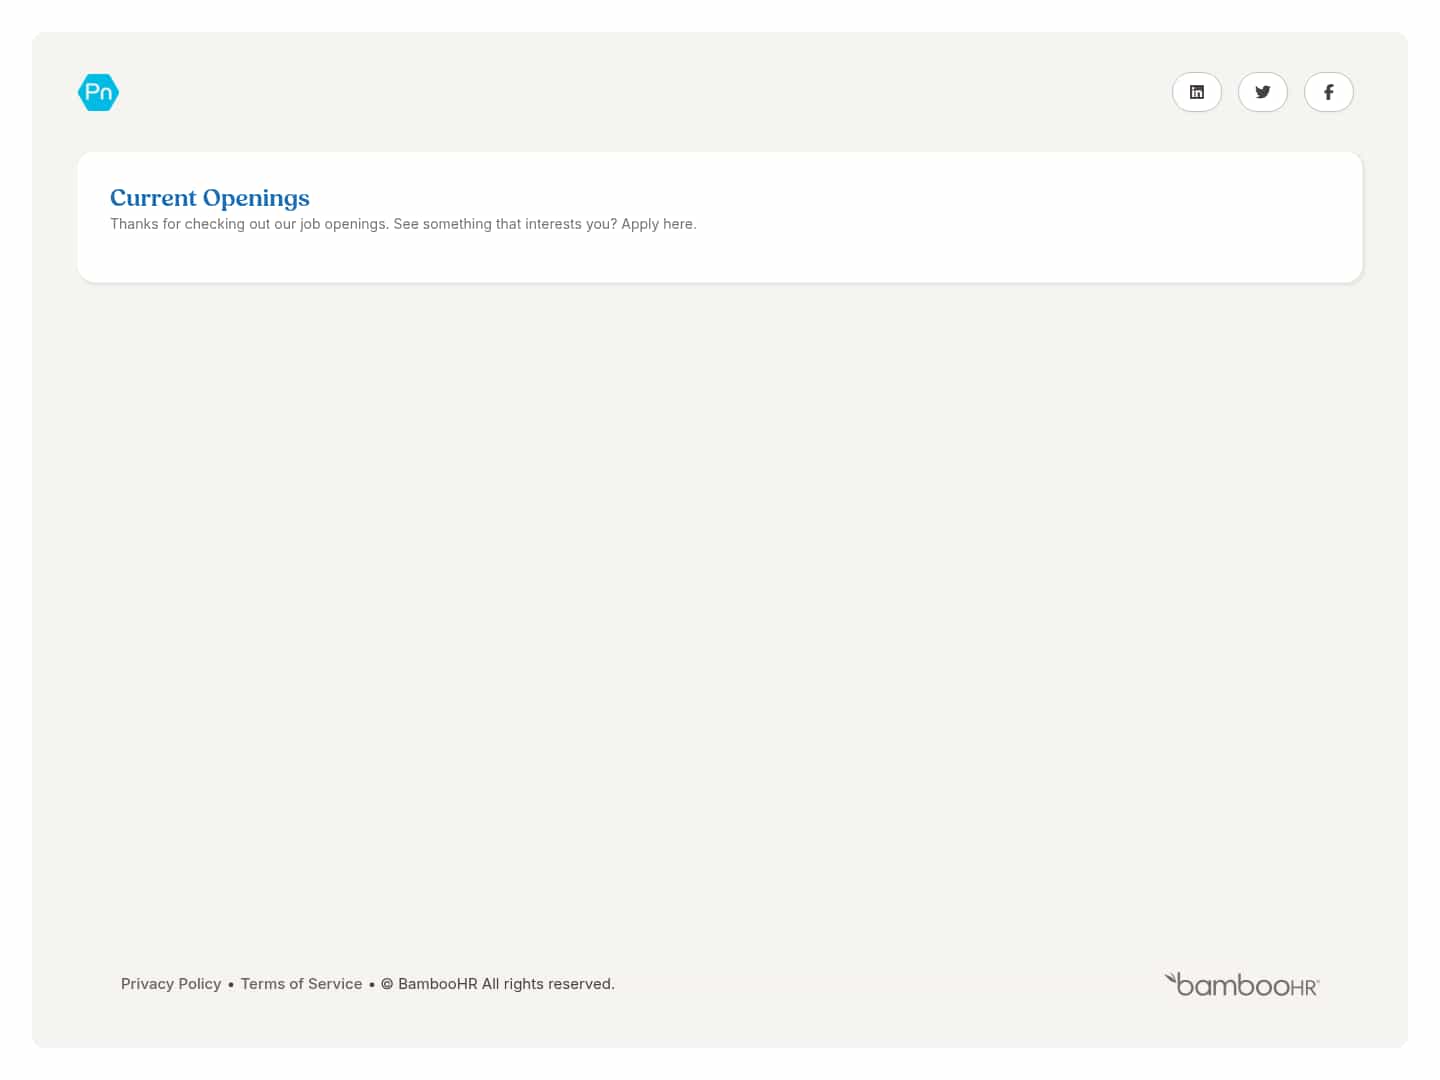Open the Privacy Policy page

point(171,984)
